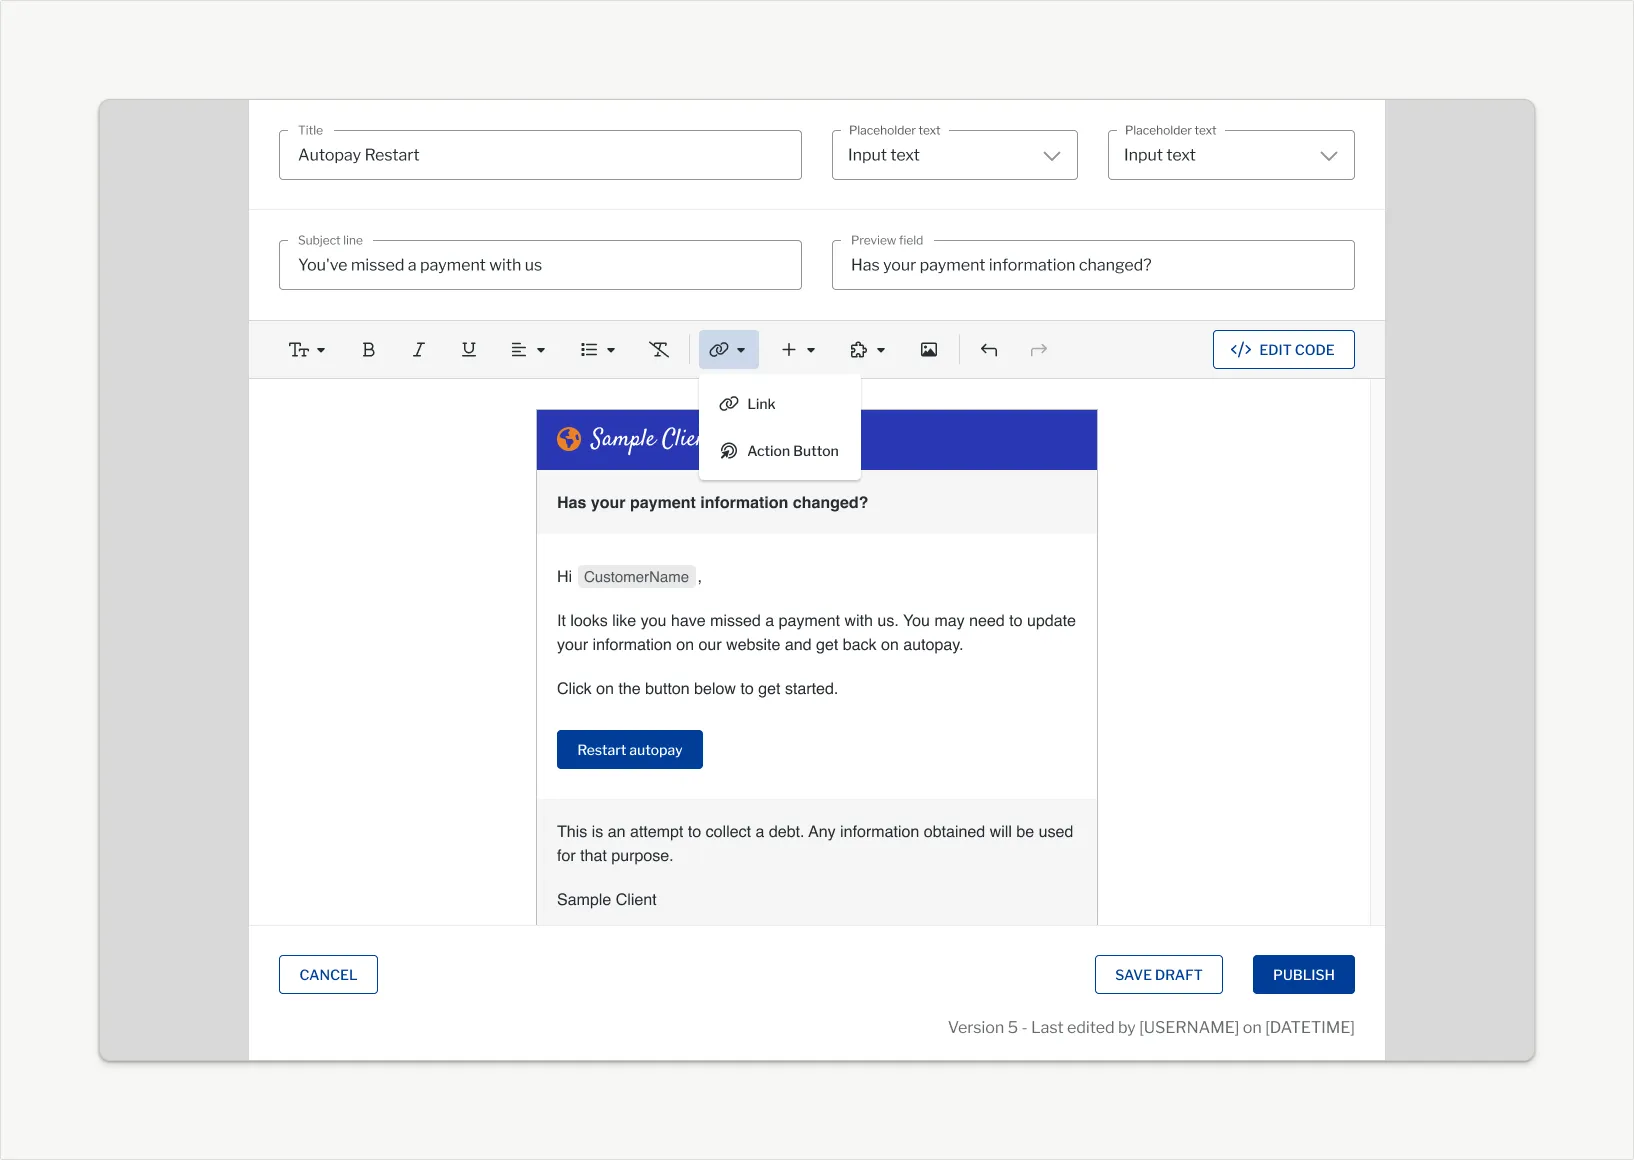
Task: Click the email heading about payment information
Action: pos(712,503)
